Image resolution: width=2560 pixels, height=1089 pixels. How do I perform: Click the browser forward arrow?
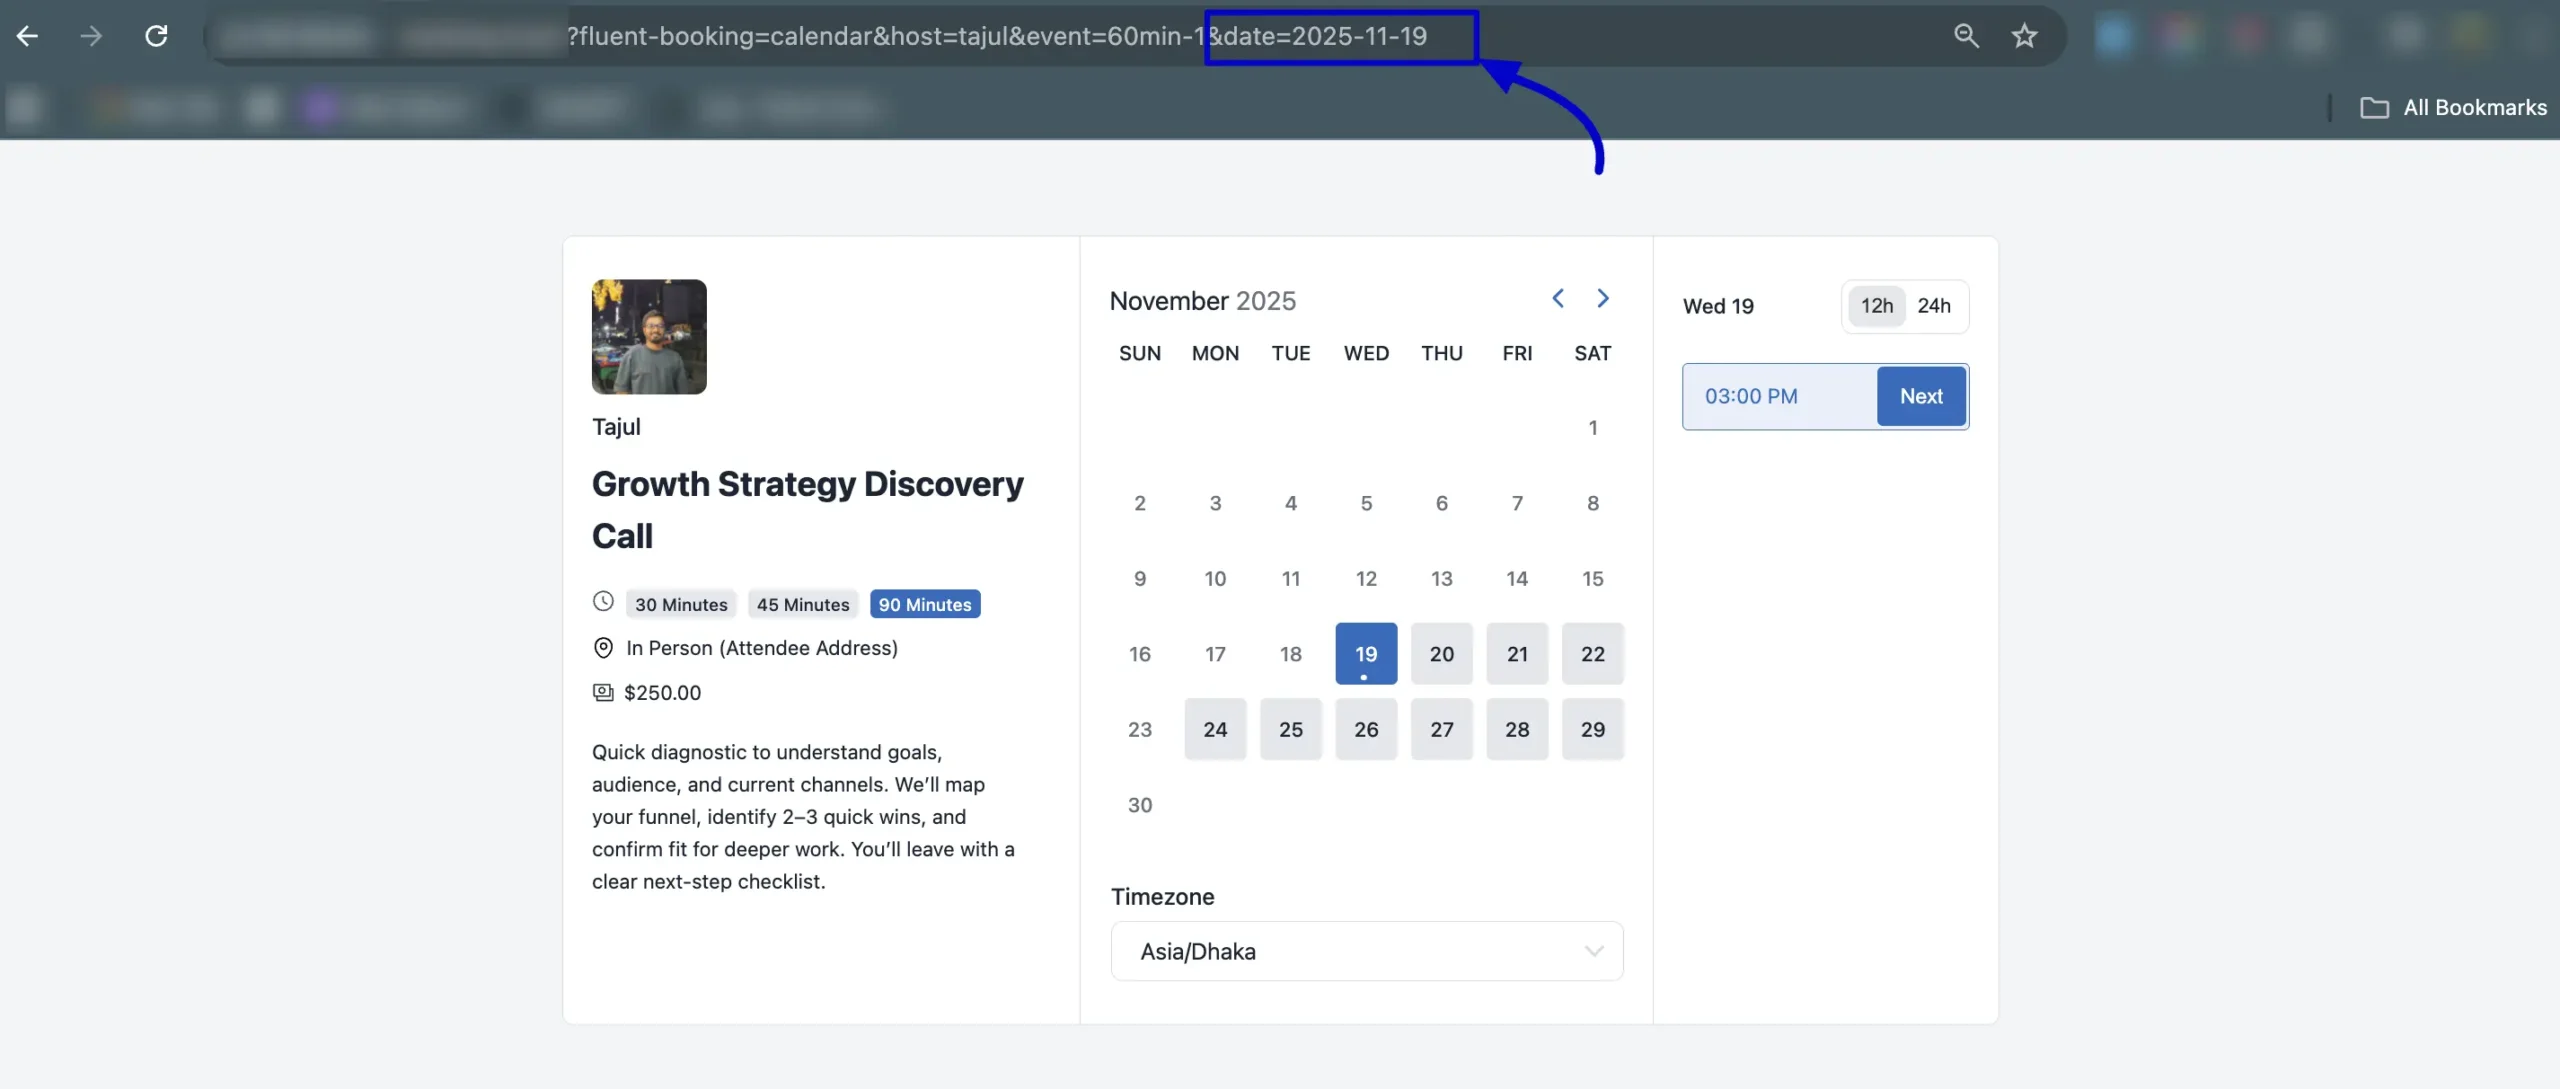click(91, 36)
